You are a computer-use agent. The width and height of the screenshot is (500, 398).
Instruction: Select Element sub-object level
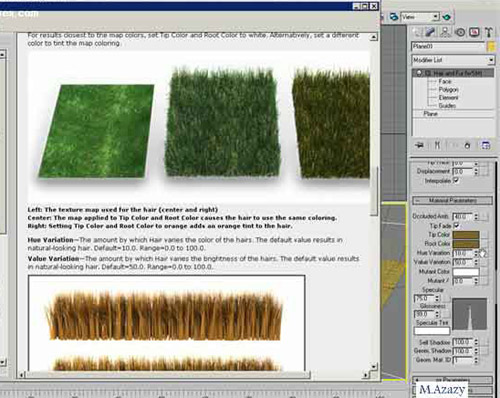(448, 97)
